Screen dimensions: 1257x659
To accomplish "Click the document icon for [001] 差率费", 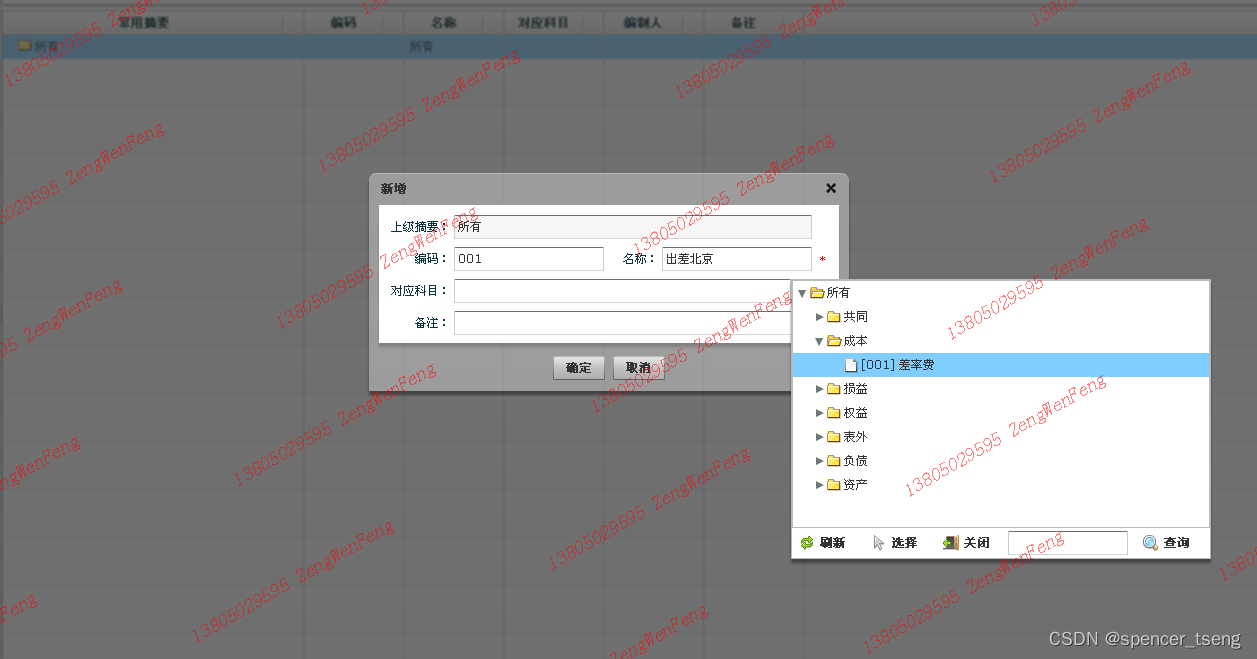I will (851, 365).
